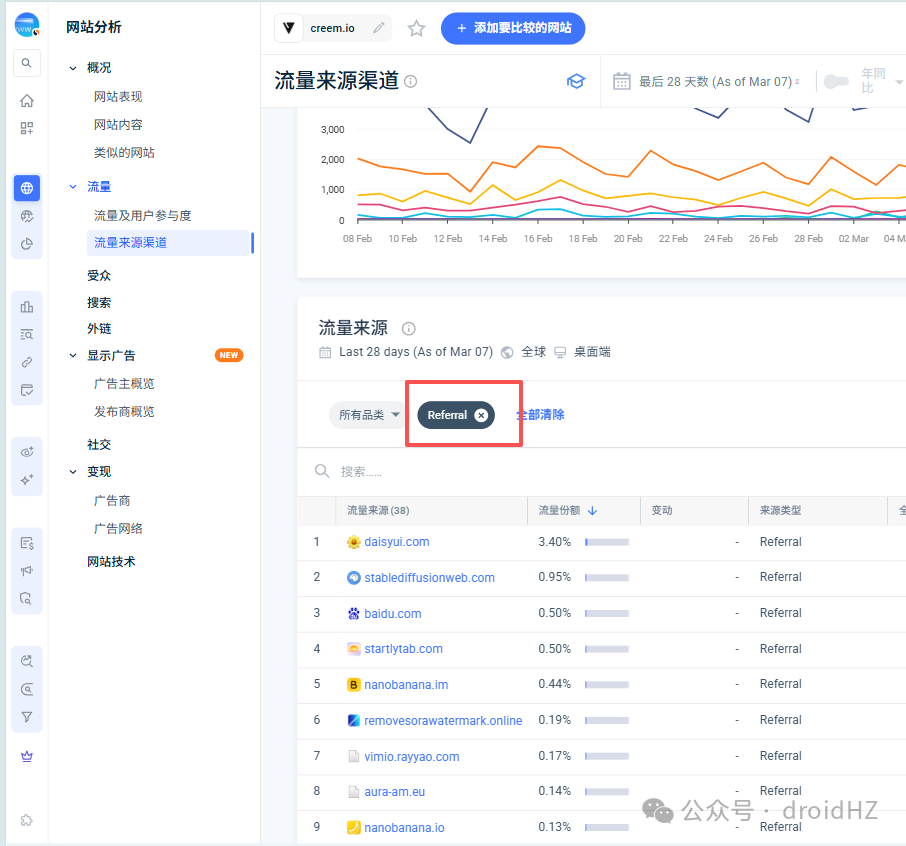Viewport: 906px width, 846px height.
Task: Open 受众 menu item
Action: tap(99, 276)
